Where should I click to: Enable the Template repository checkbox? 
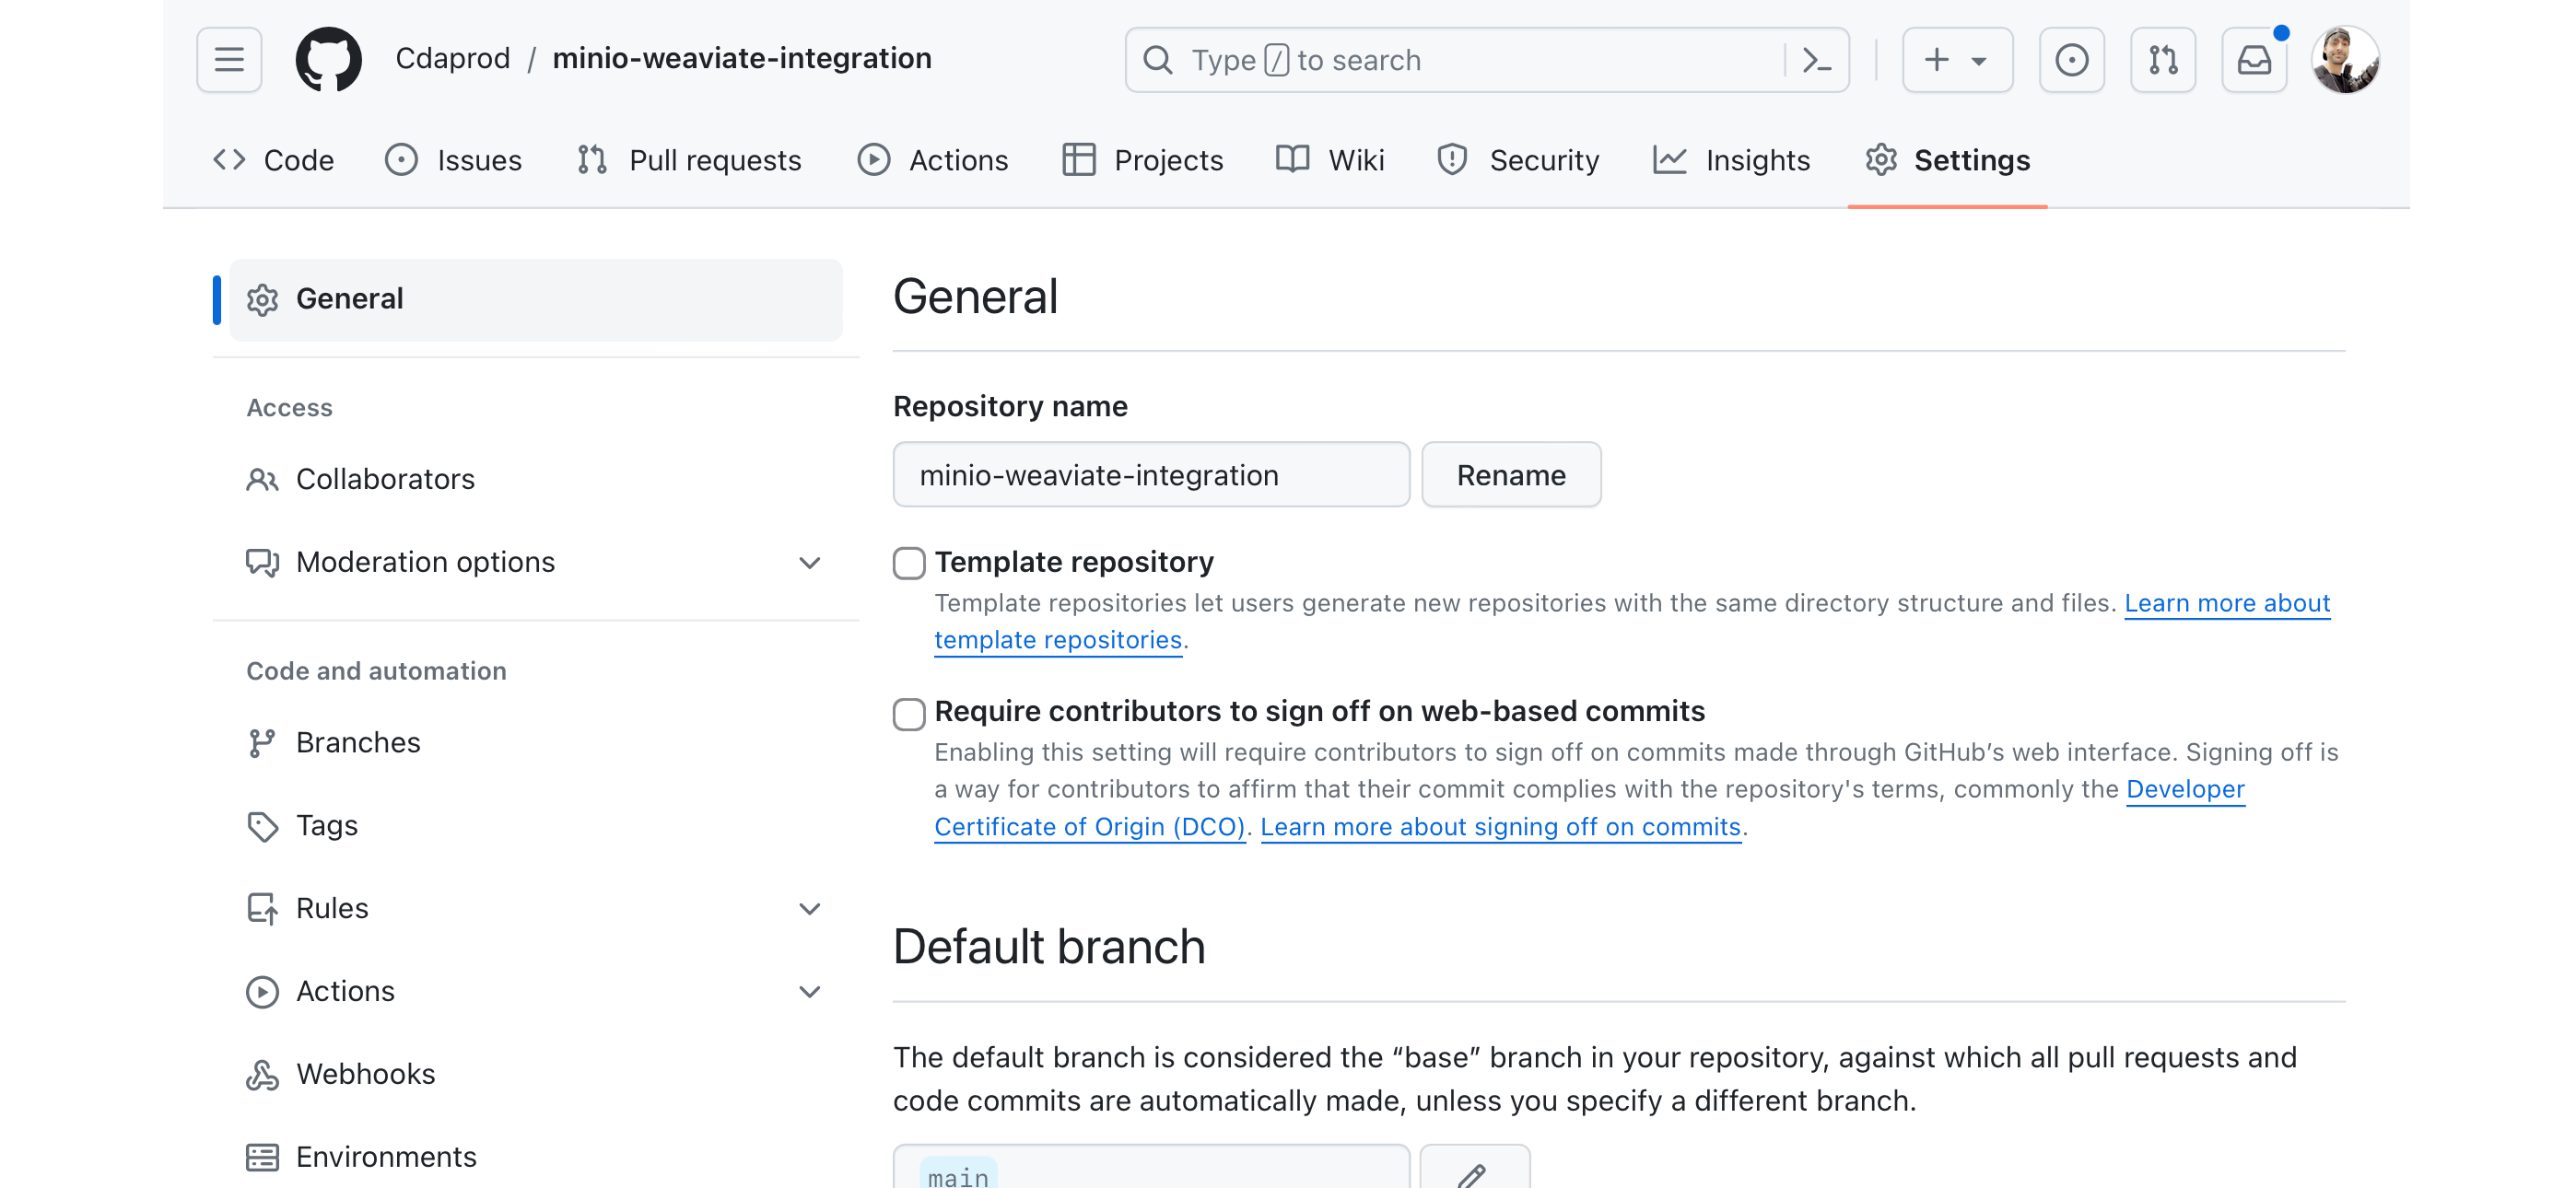pyautogui.click(x=908, y=563)
